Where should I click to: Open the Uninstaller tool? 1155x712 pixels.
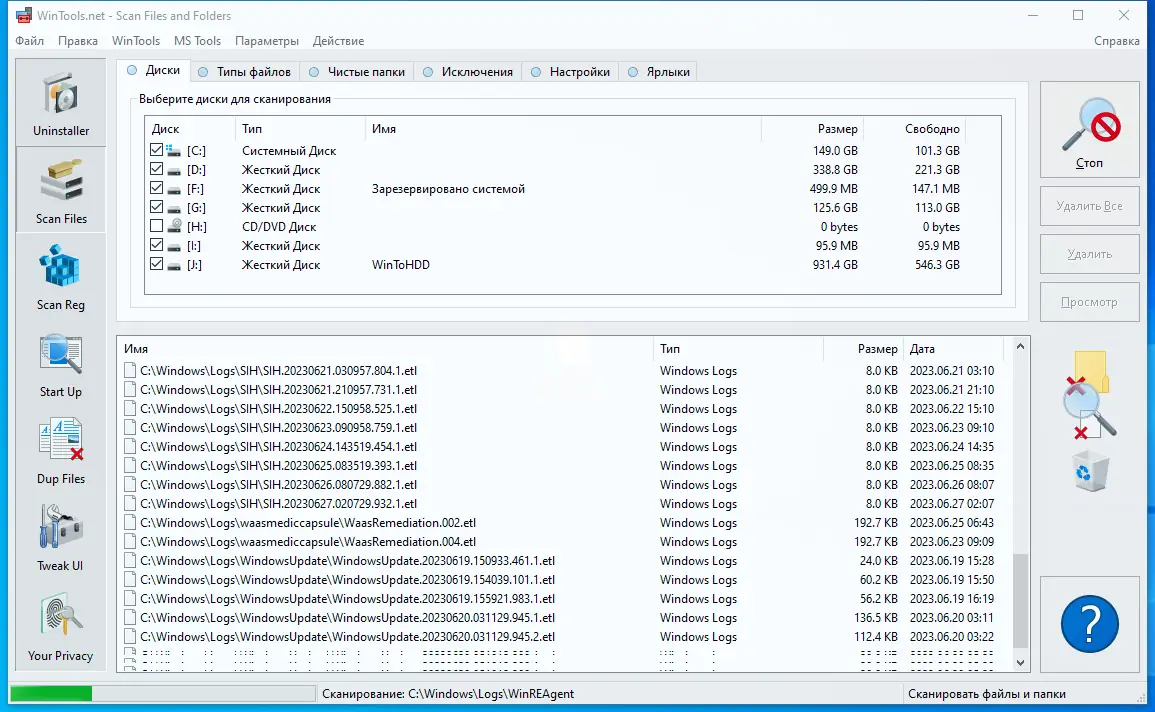click(60, 102)
